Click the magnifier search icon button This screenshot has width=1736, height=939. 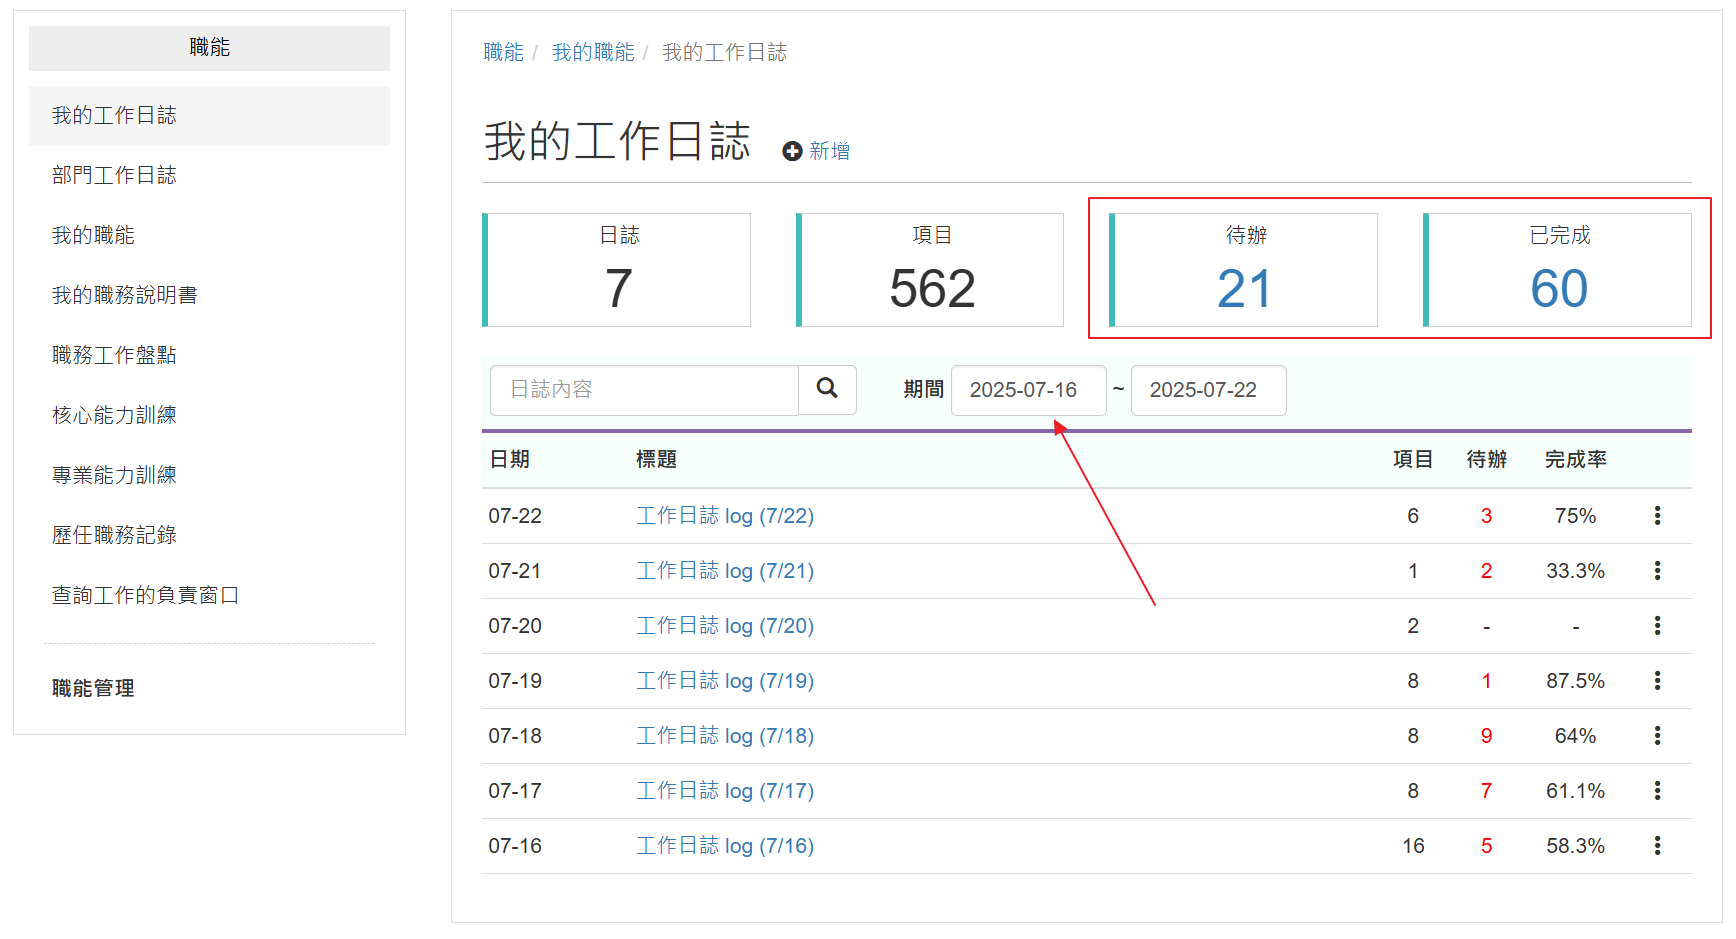point(827,389)
